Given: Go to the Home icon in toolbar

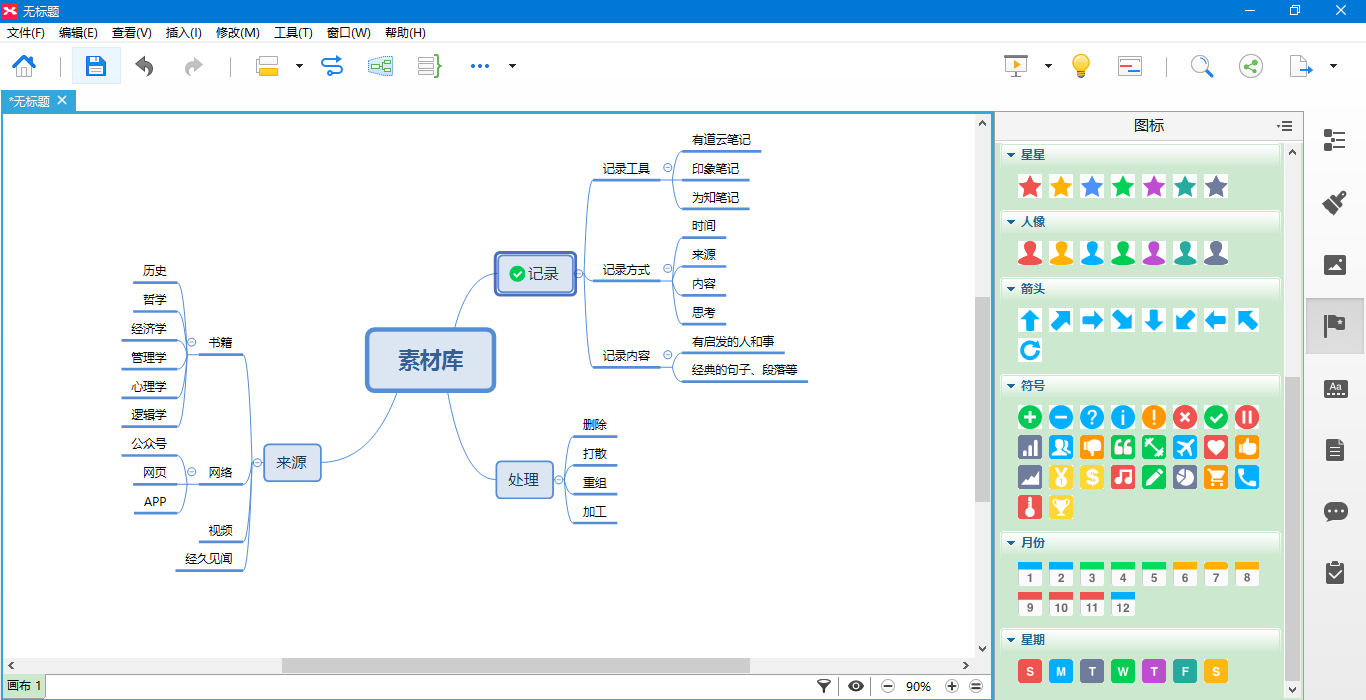Looking at the screenshot, I should [x=24, y=66].
